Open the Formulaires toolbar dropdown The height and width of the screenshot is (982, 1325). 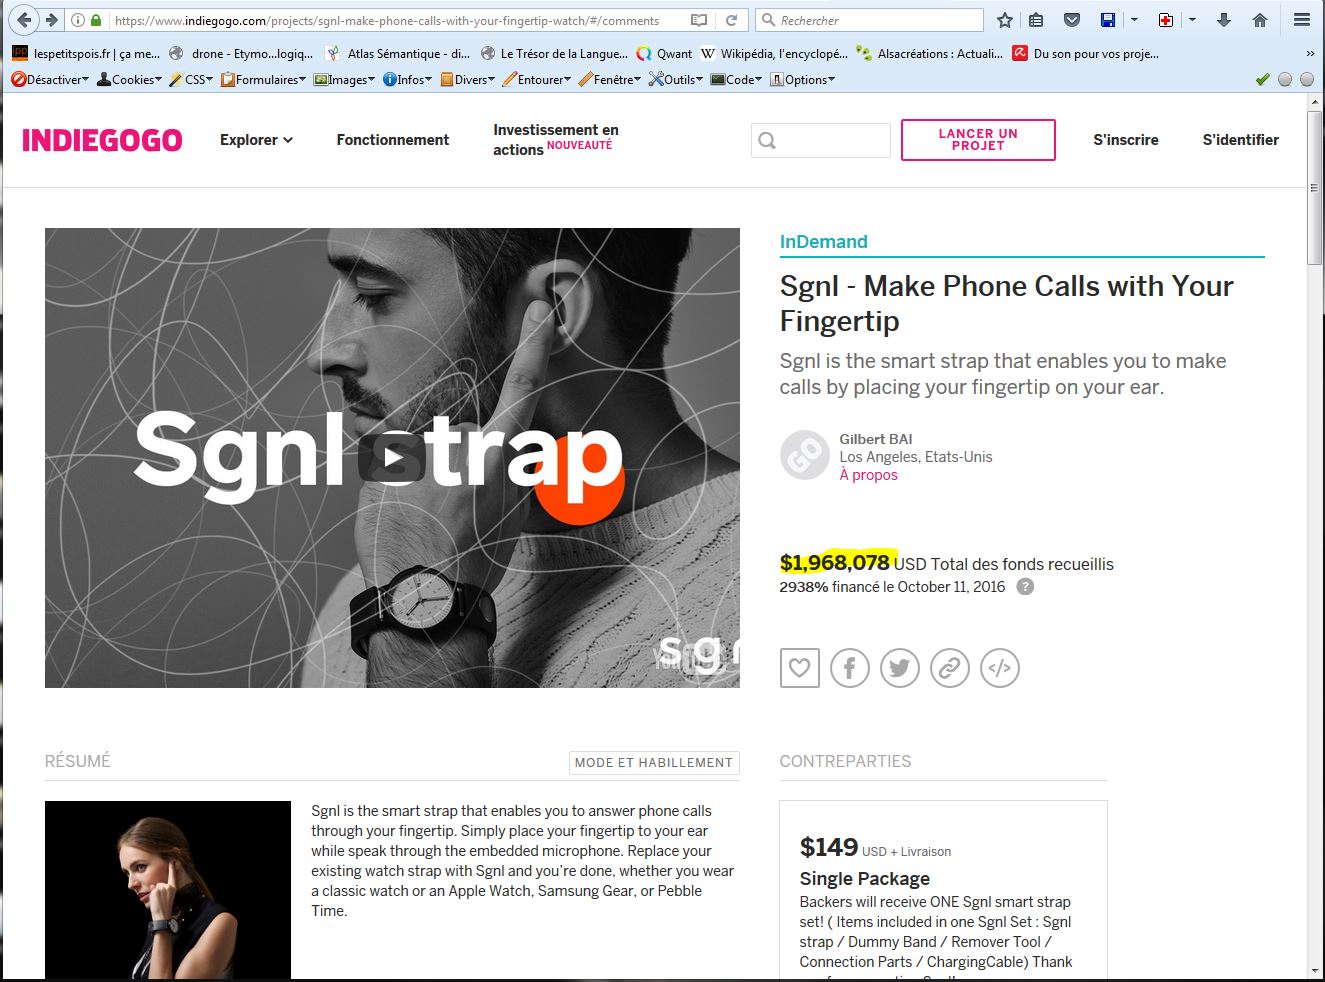tap(264, 79)
